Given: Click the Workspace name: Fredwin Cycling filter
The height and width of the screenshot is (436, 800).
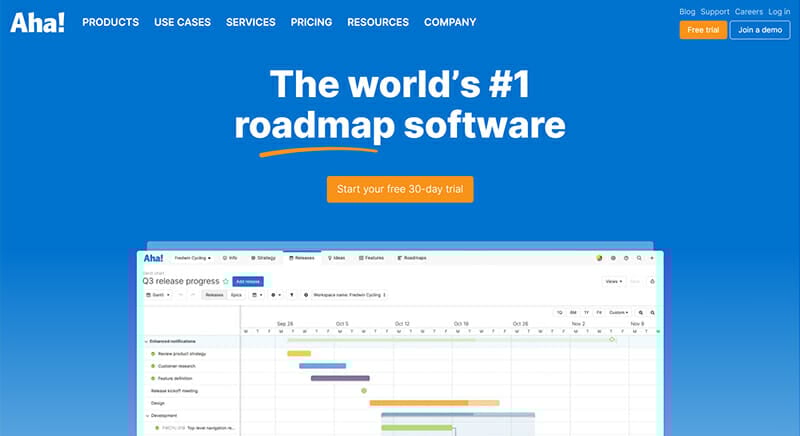Looking at the screenshot, I should [x=349, y=295].
